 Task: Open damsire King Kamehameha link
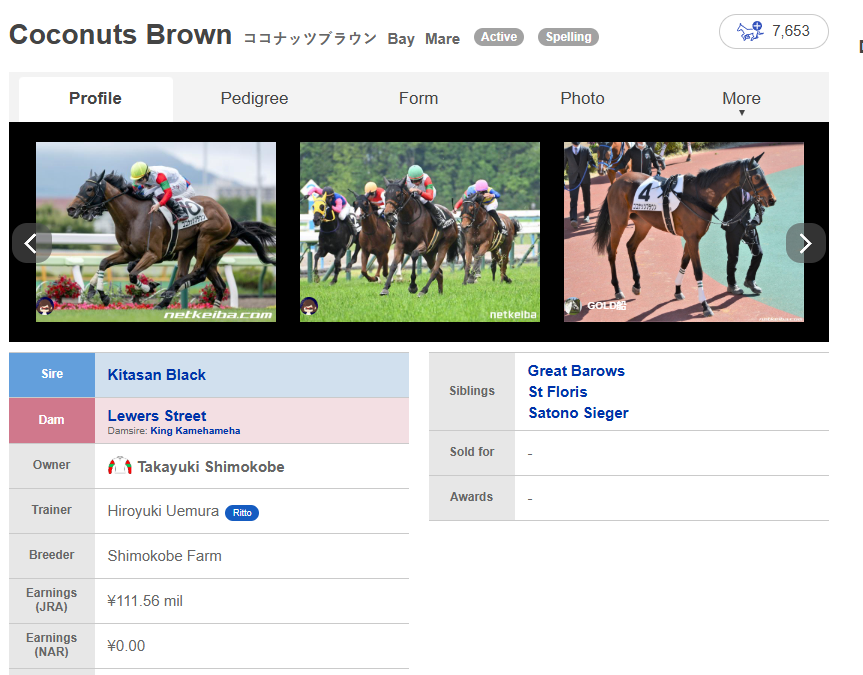pyautogui.click(x=195, y=431)
